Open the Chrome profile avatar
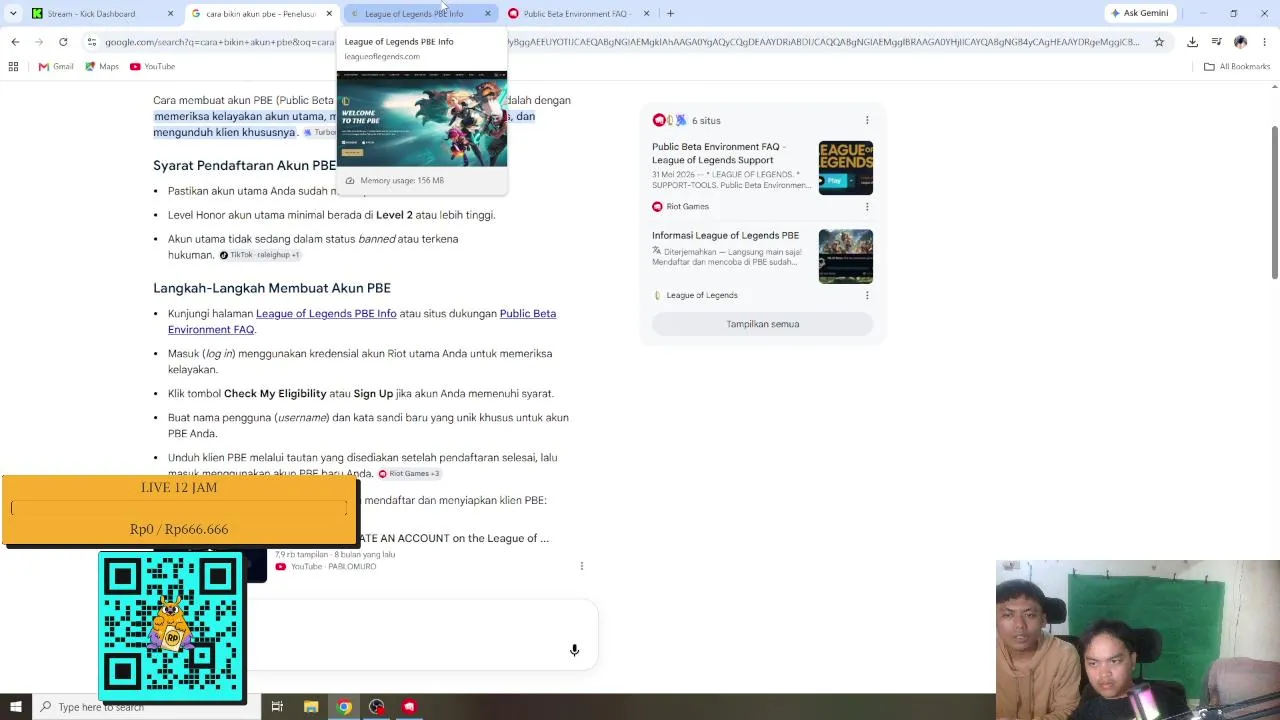Viewport: 1280px width, 720px height. [1240, 42]
